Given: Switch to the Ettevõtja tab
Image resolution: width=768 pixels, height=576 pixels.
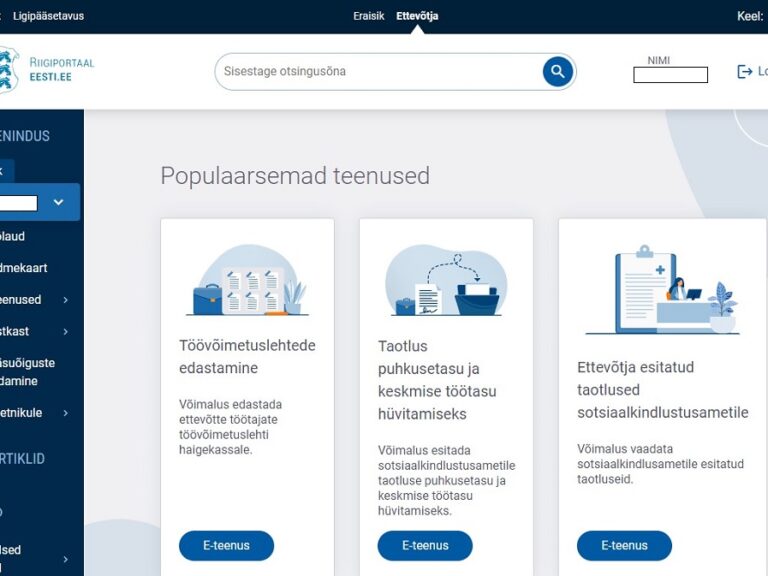Looking at the screenshot, I should tap(417, 16).
